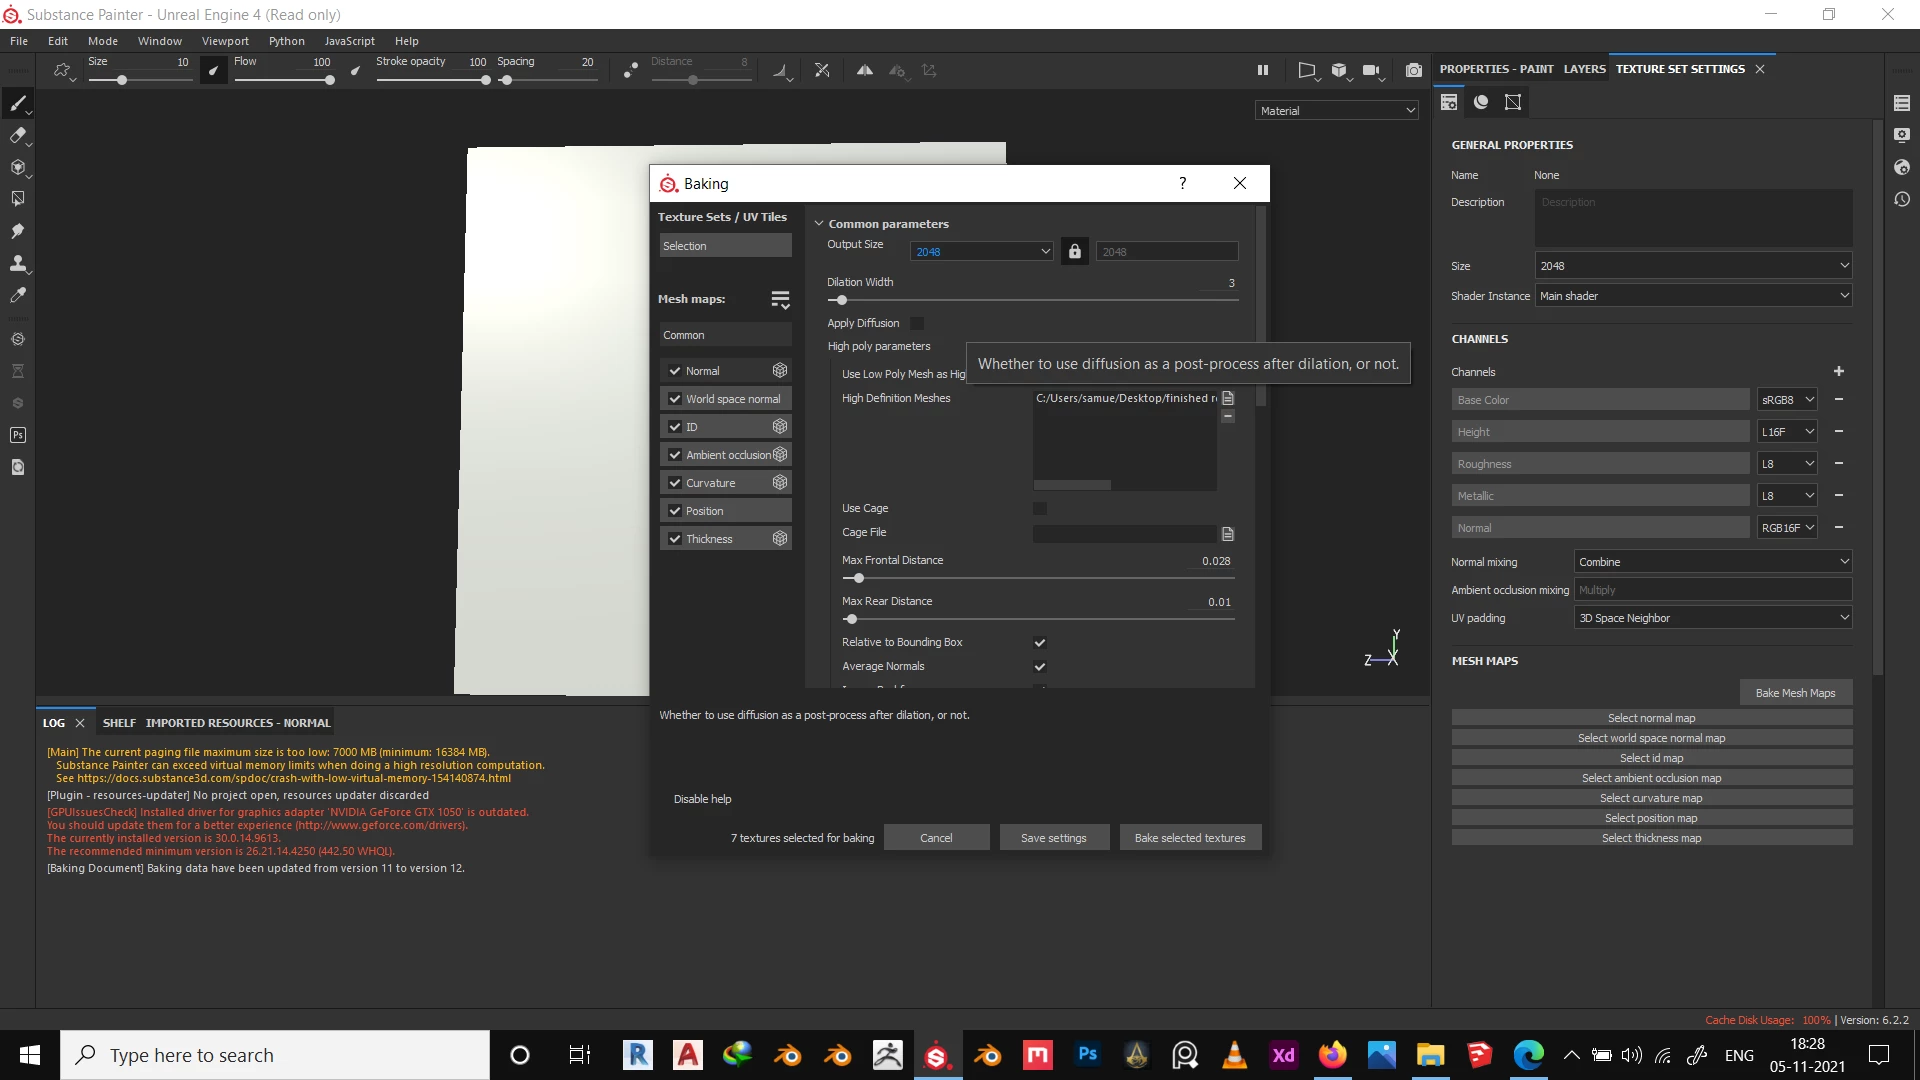Open the Output Size 2048 dropdown

point(981,251)
